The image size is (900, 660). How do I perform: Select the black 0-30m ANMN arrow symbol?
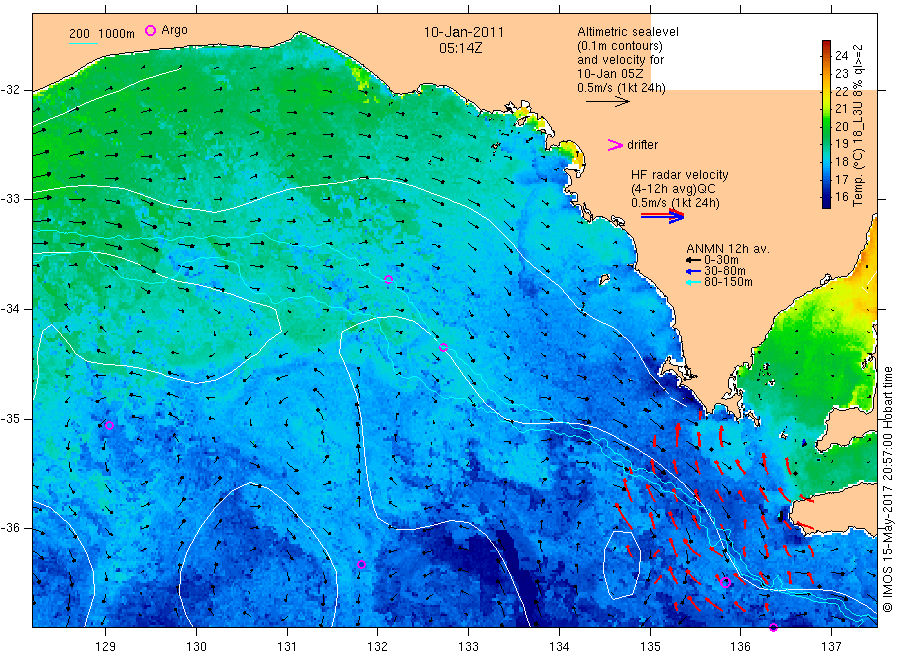(693, 261)
